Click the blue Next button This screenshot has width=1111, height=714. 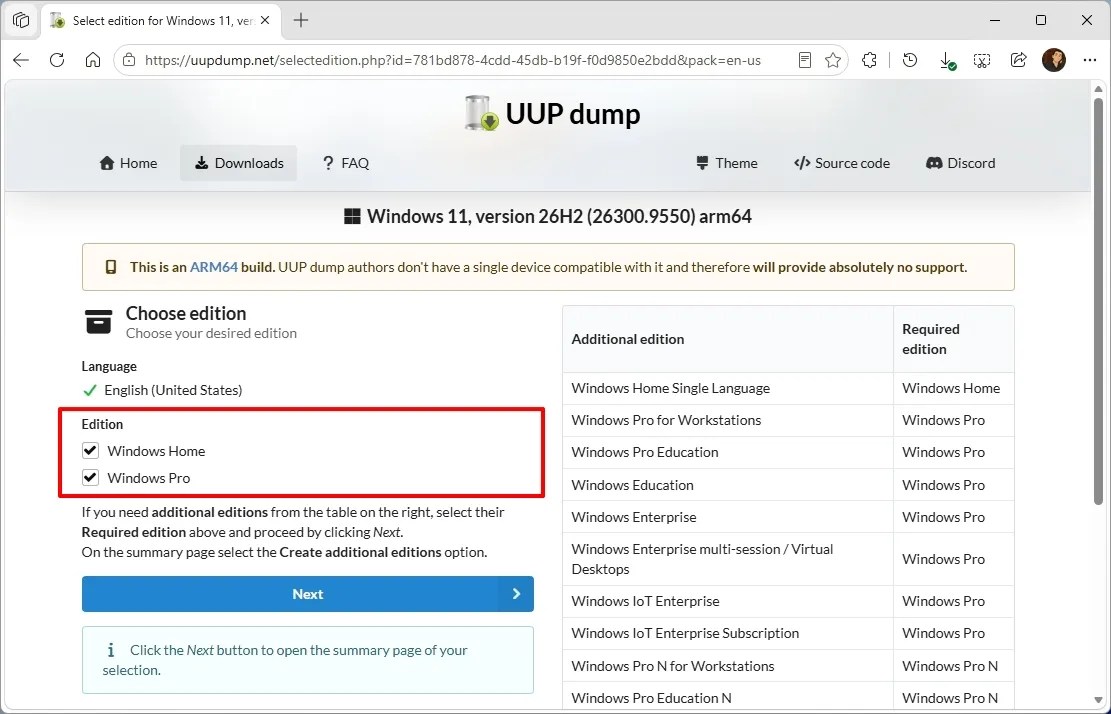click(308, 594)
